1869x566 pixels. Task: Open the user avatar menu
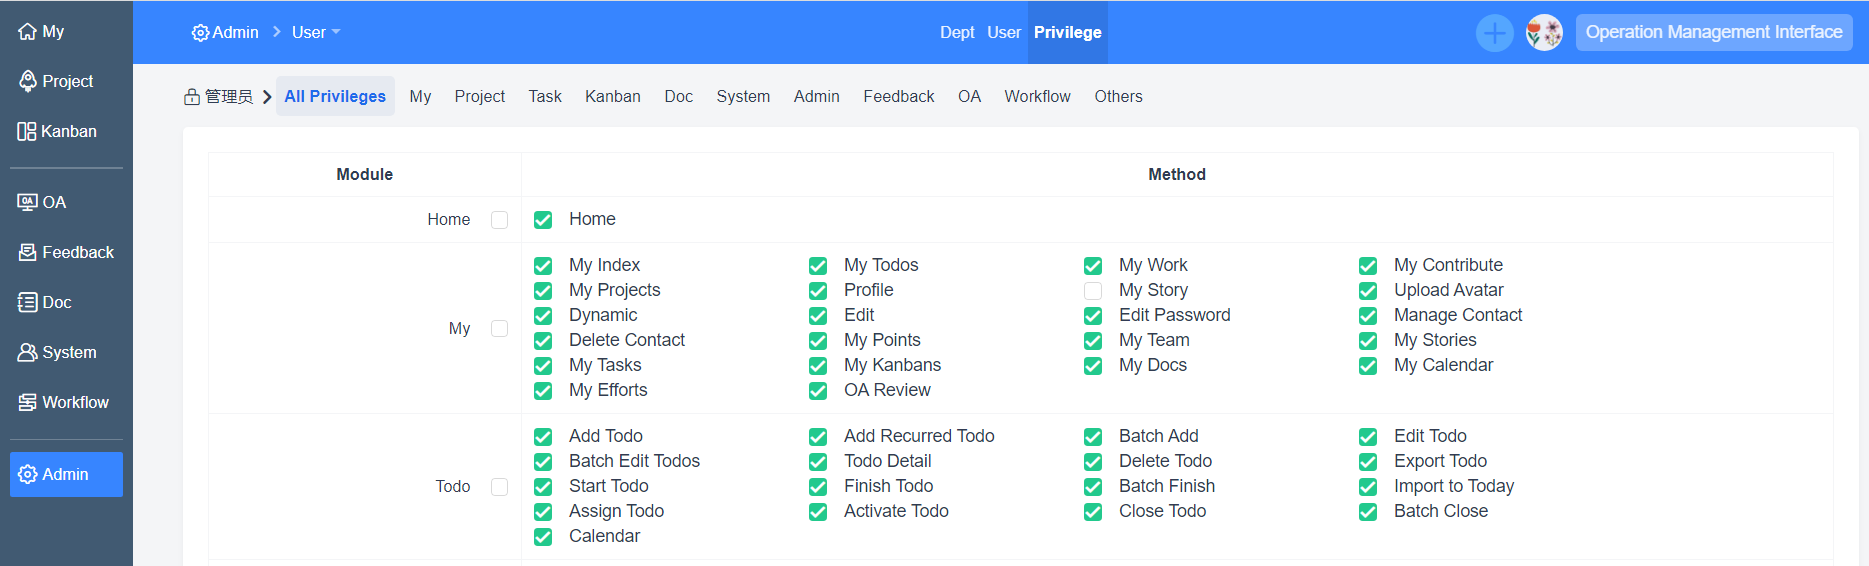tap(1543, 33)
